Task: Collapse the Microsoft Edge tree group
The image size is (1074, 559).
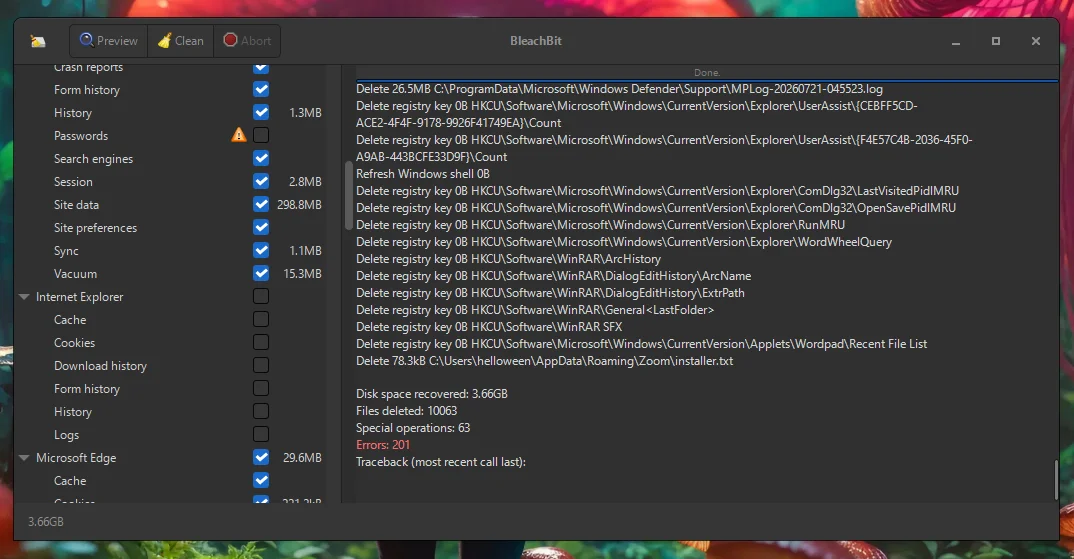Action: [24, 458]
